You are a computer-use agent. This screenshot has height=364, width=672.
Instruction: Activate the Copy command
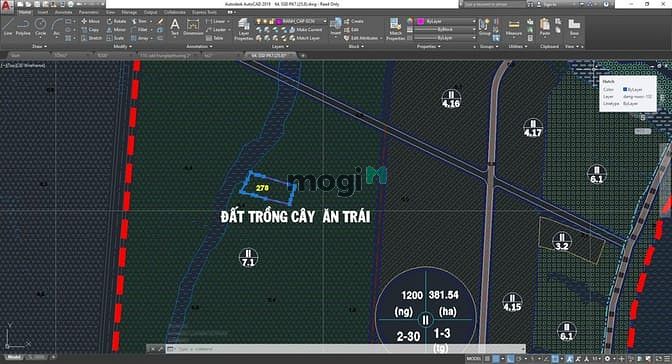click(90, 30)
